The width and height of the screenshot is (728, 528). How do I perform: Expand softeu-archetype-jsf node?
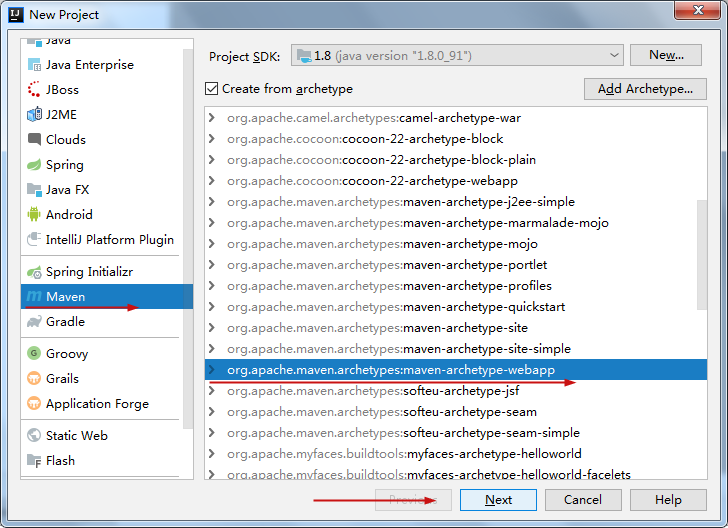tap(212, 391)
